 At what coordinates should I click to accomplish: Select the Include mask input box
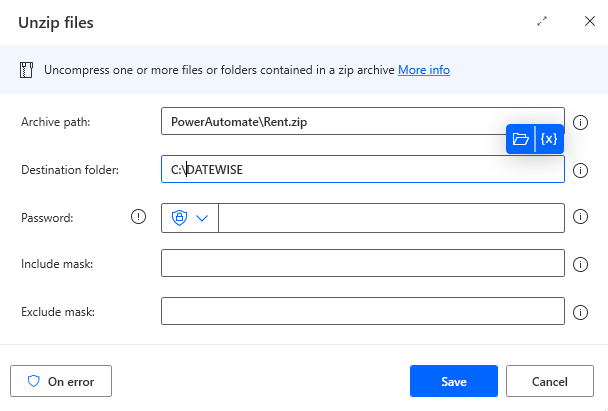362,264
